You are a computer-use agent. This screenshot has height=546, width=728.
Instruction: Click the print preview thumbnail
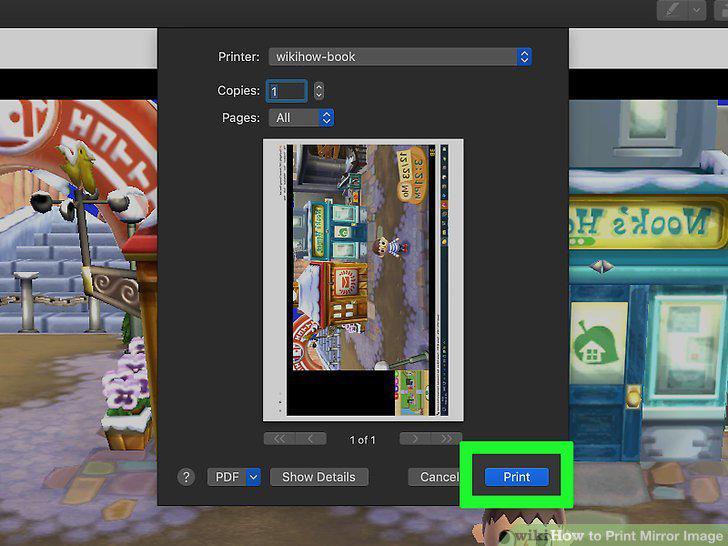pyautogui.click(x=363, y=280)
